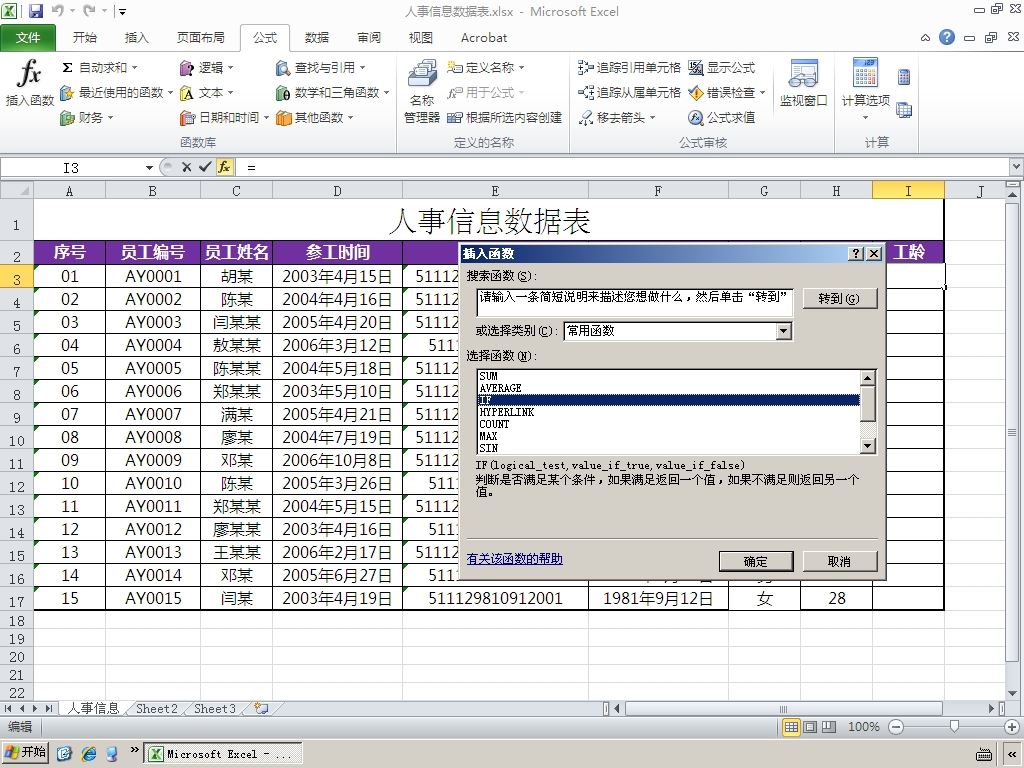
Task: Expand the Name Box dropdown arrow
Action: point(149,168)
